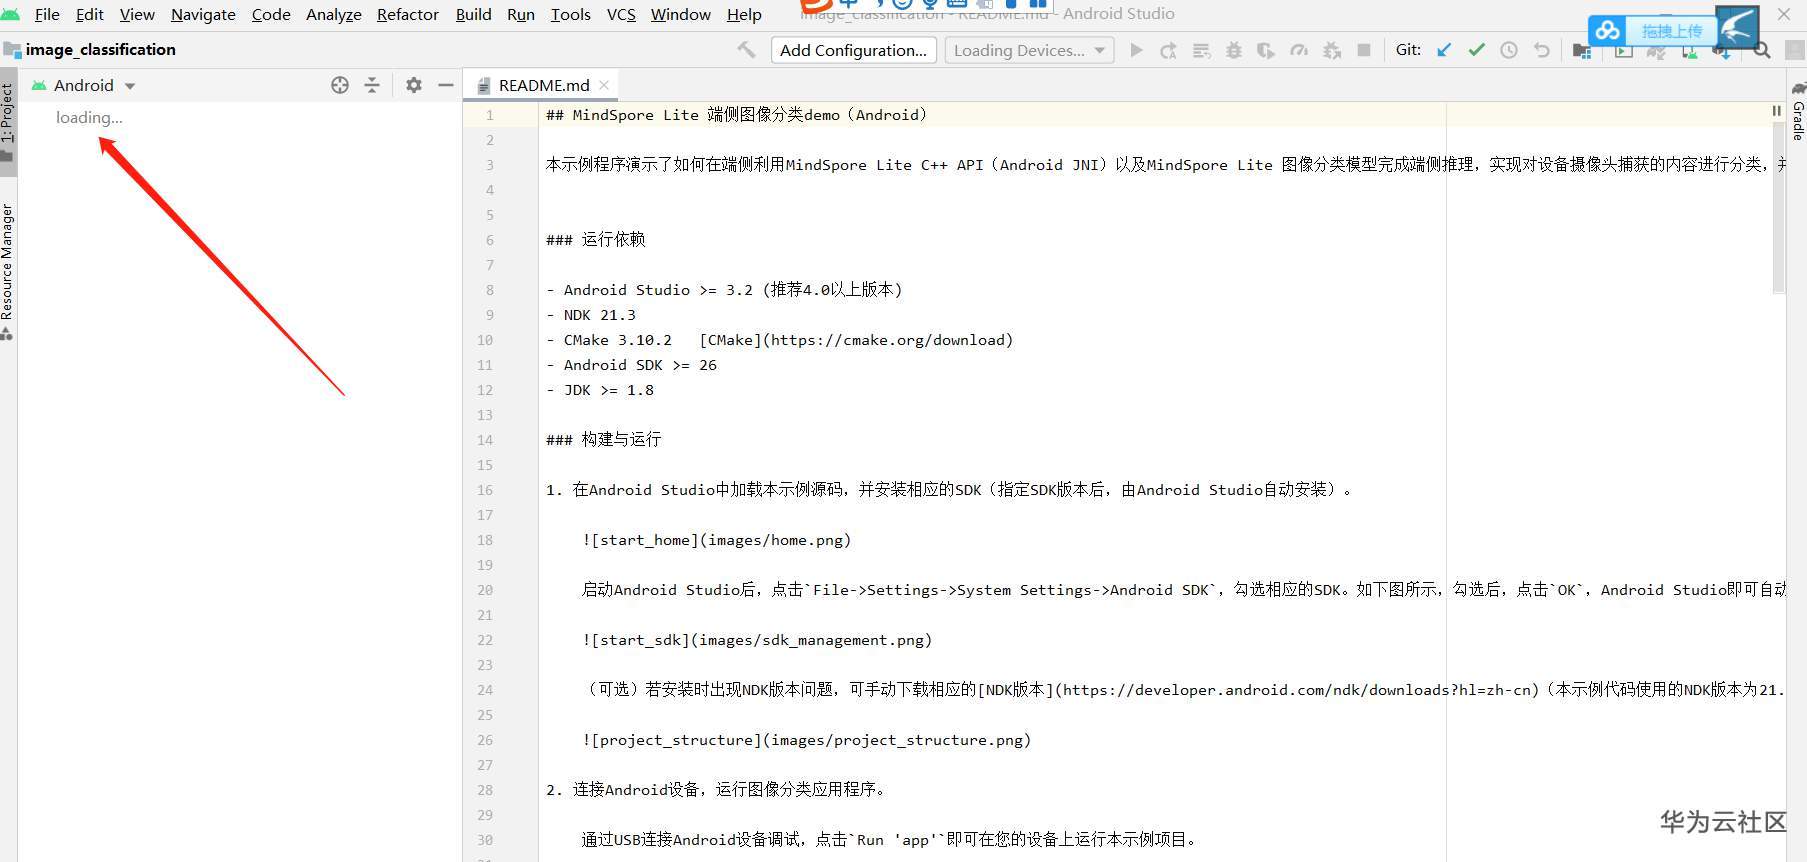Close the README.md tab
The width and height of the screenshot is (1807, 862).
click(604, 85)
